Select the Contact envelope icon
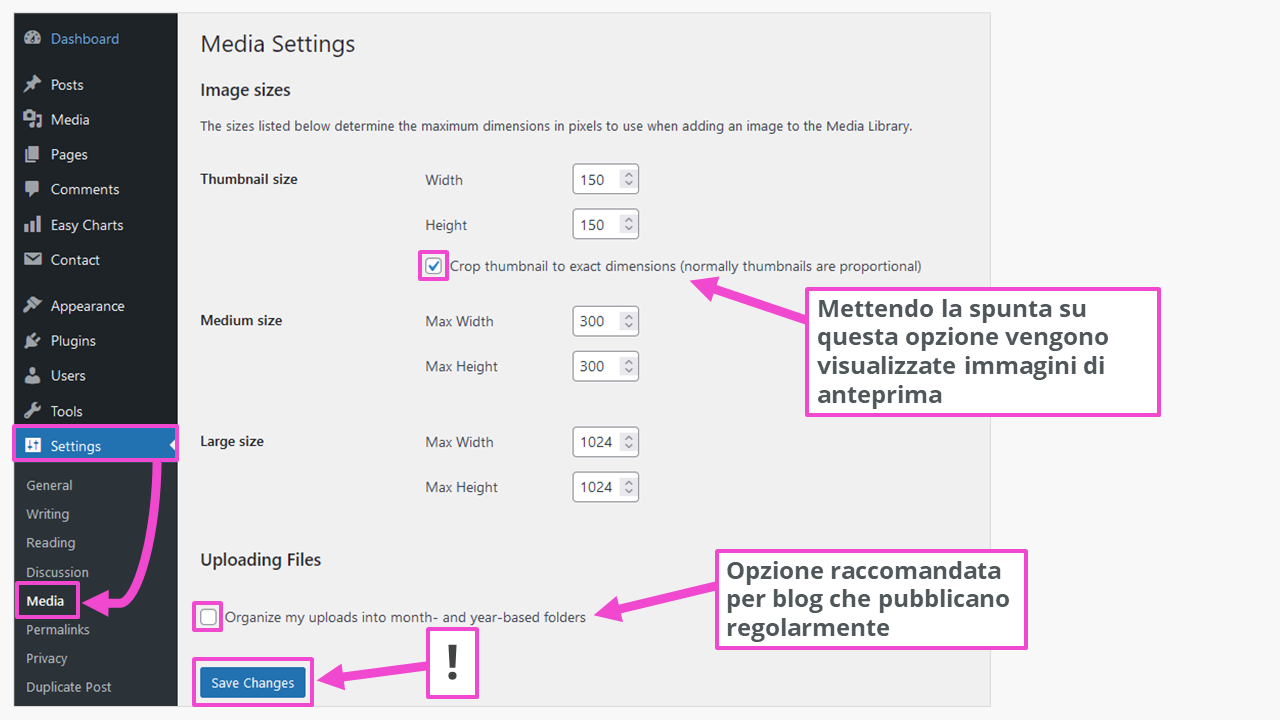1280x720 pixels. [32, 259]
